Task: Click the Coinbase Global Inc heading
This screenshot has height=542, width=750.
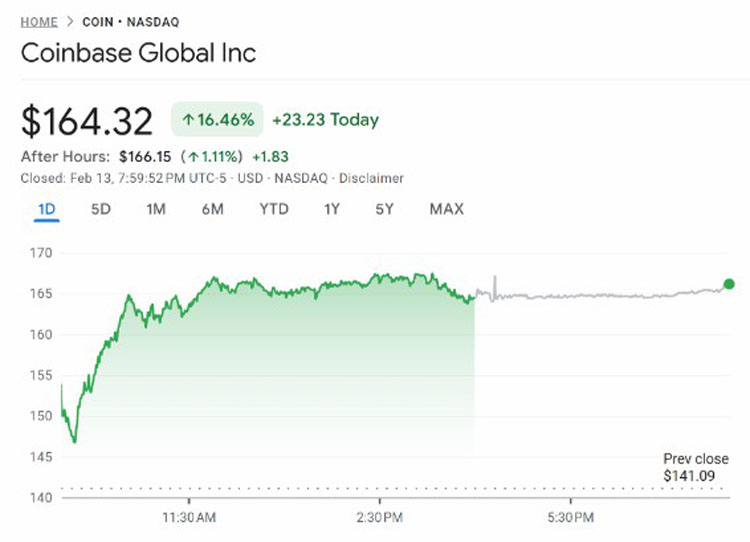Action: pos(138,52)
